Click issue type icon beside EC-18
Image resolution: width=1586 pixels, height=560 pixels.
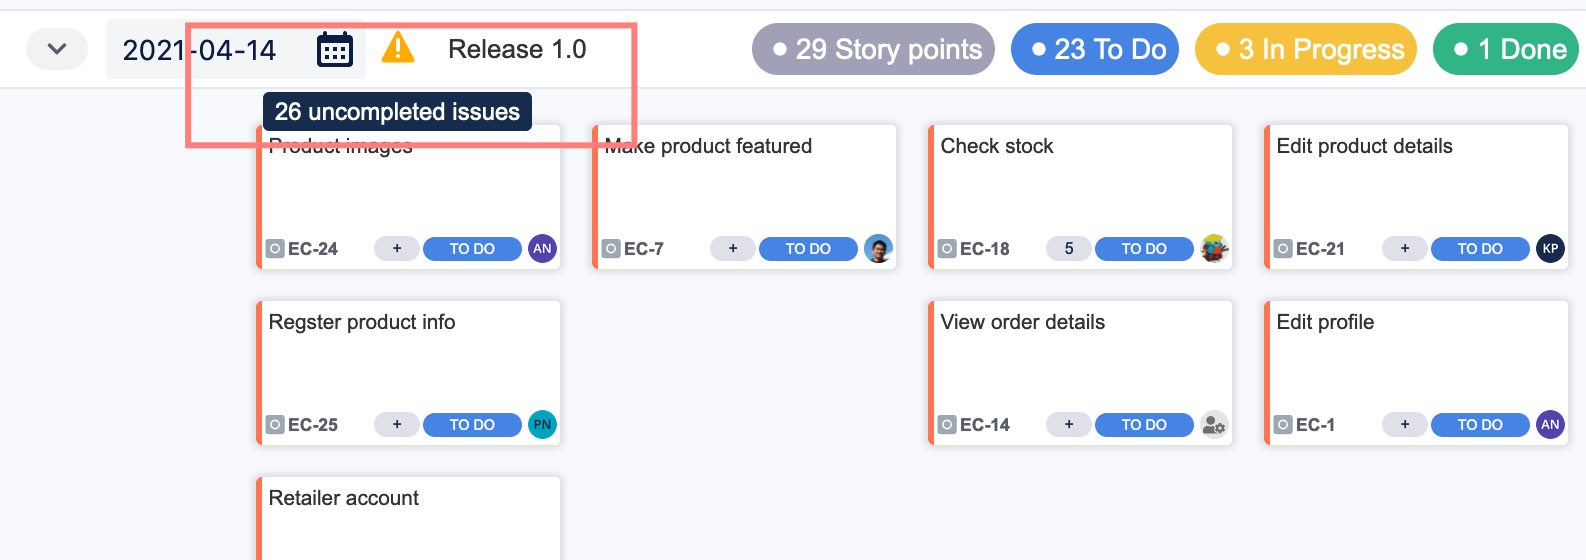(947, 249)
